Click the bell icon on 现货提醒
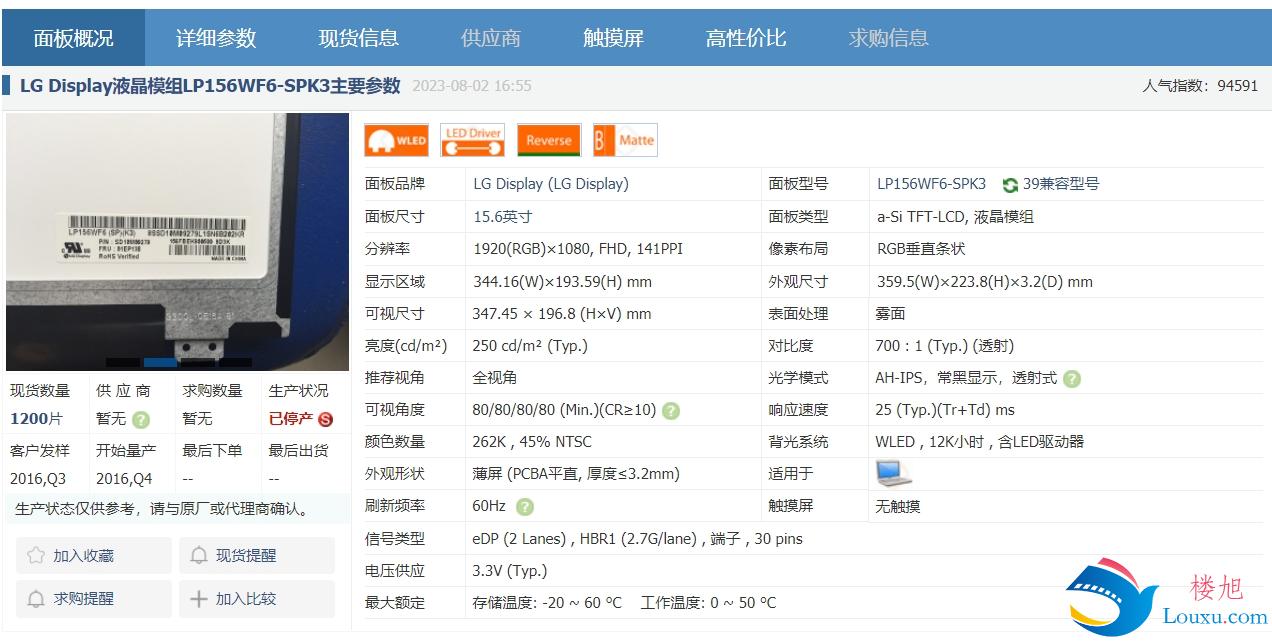1272x644 pixels. point(199,555)
